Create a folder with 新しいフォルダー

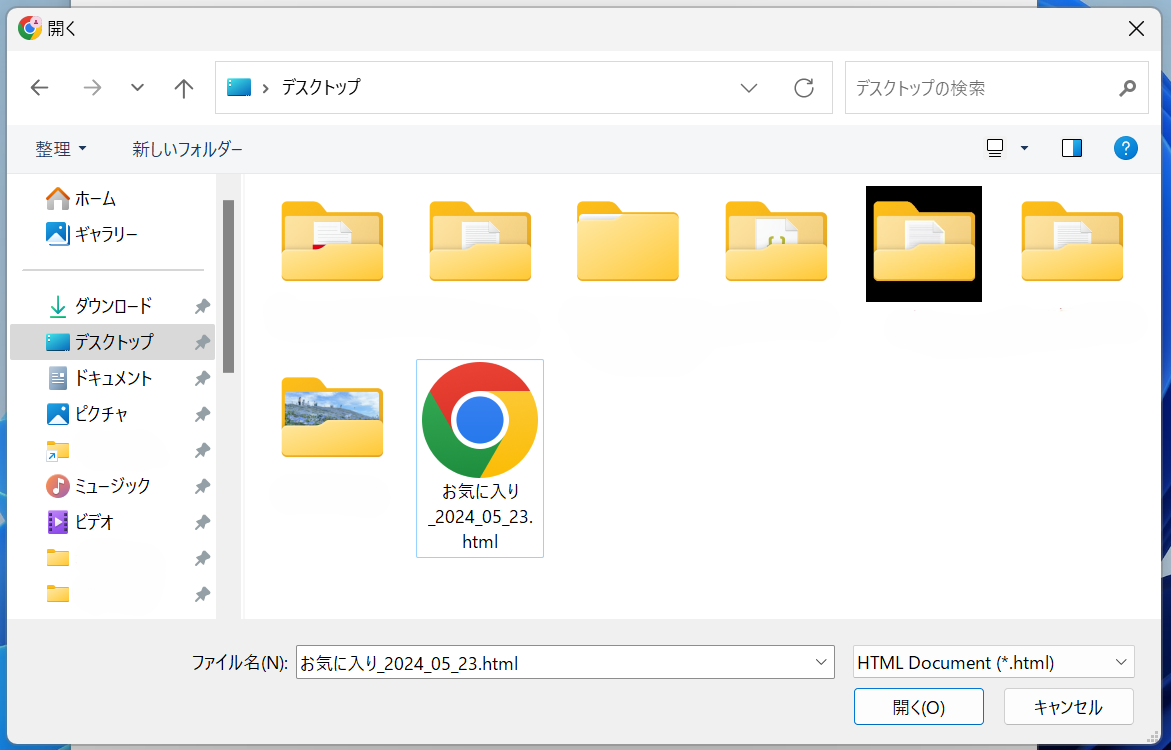(187, 149)
